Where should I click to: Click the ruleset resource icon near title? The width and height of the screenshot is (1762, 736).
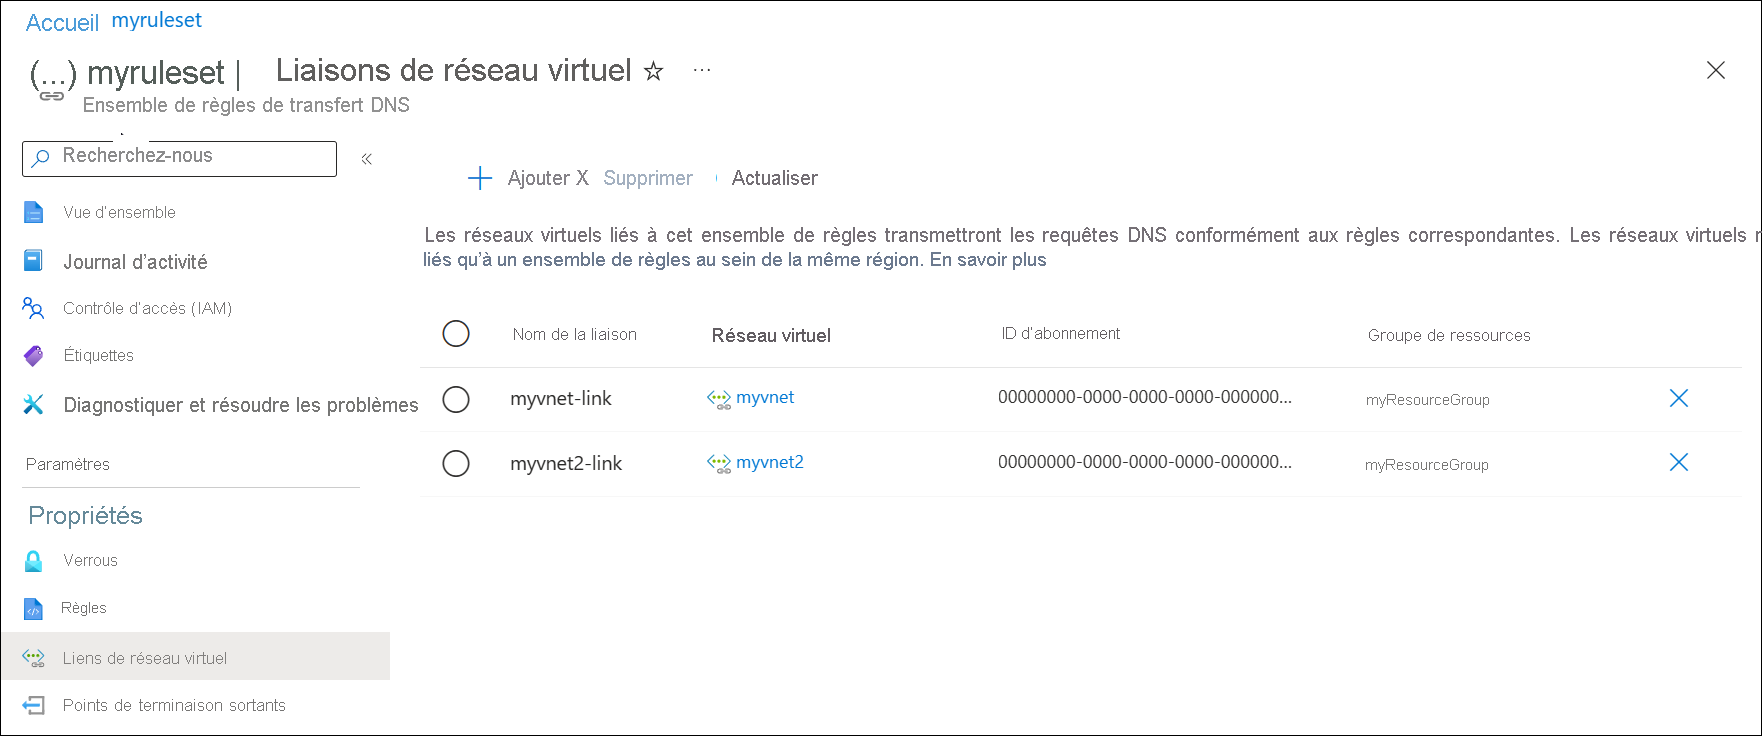point(52,79)
